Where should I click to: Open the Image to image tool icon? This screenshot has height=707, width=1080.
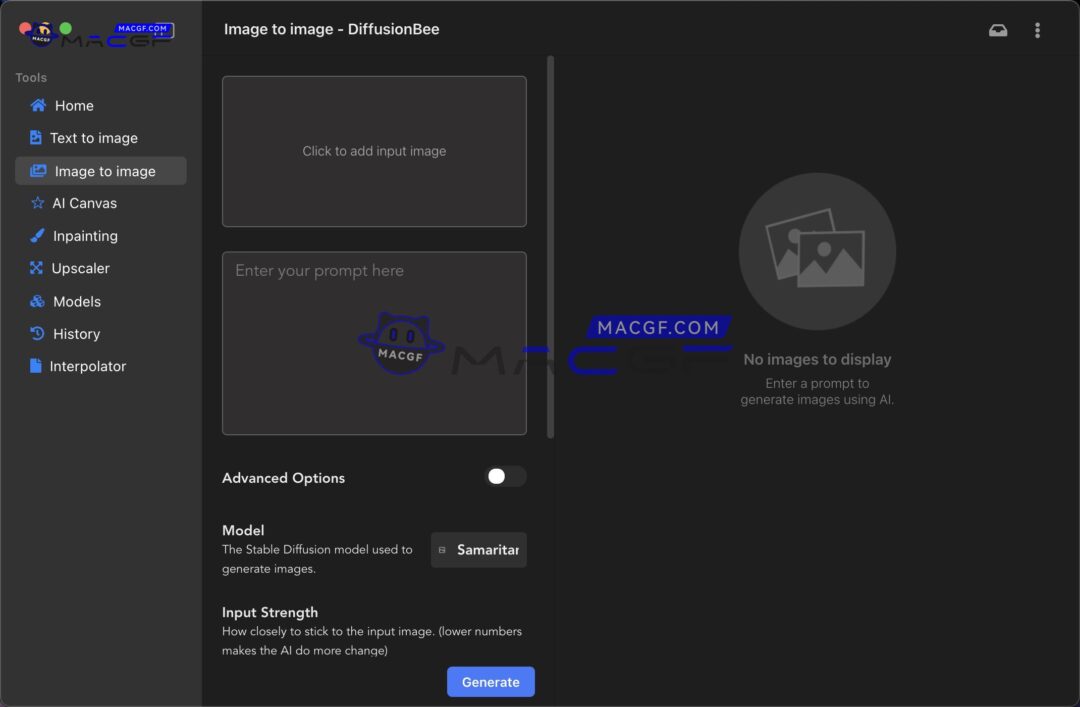(36, 170)
